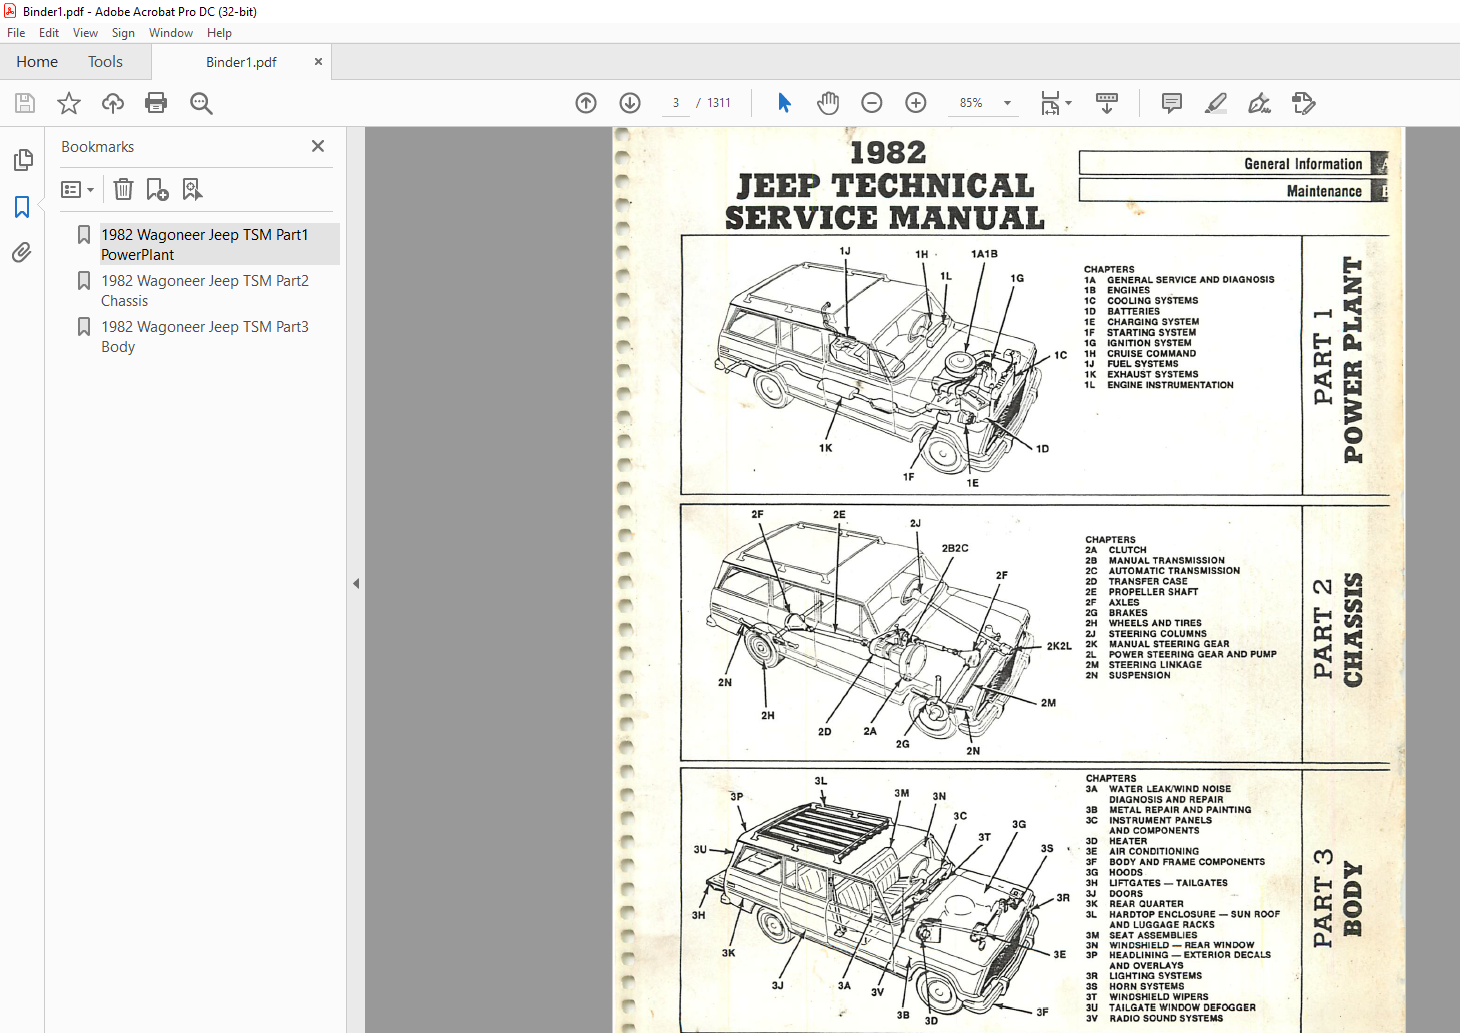Open the zoom level dropdown
1460x1033 pixels.
[x=1007, y=103]
